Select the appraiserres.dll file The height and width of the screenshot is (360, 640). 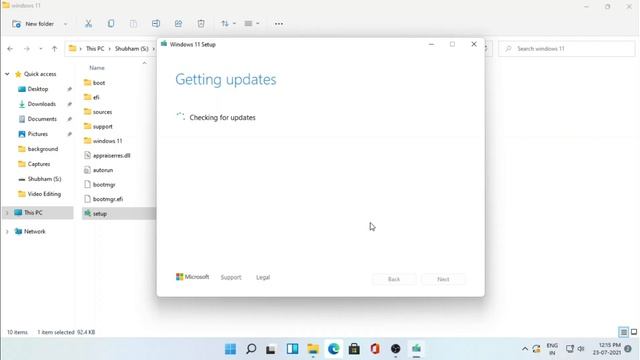tap(111, 156)
